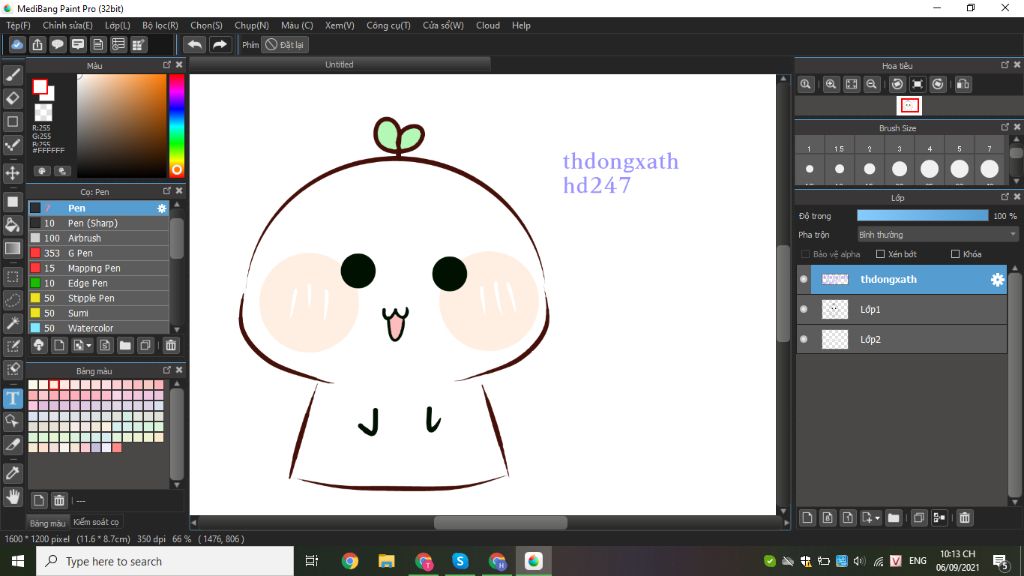The height and width of the screenshot is (576, 1024).
Task: Hide the Lớp2 layer
Action: pyautogui.click(x=804, y=340)
